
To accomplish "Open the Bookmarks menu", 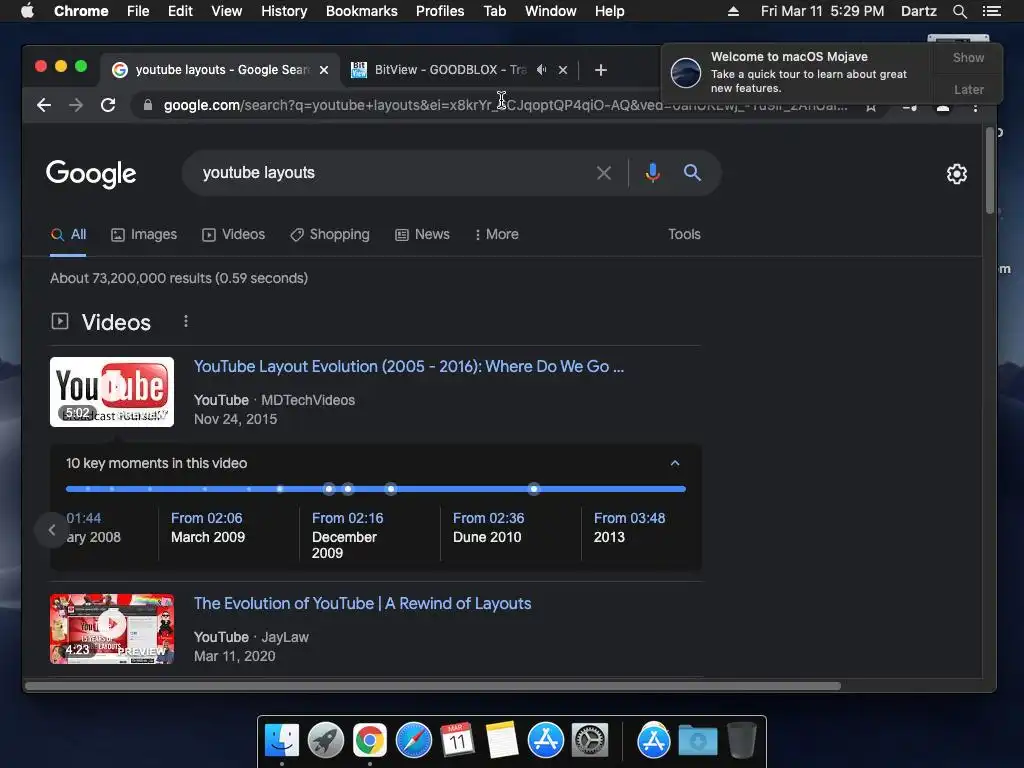I will [x=362, y=11].
